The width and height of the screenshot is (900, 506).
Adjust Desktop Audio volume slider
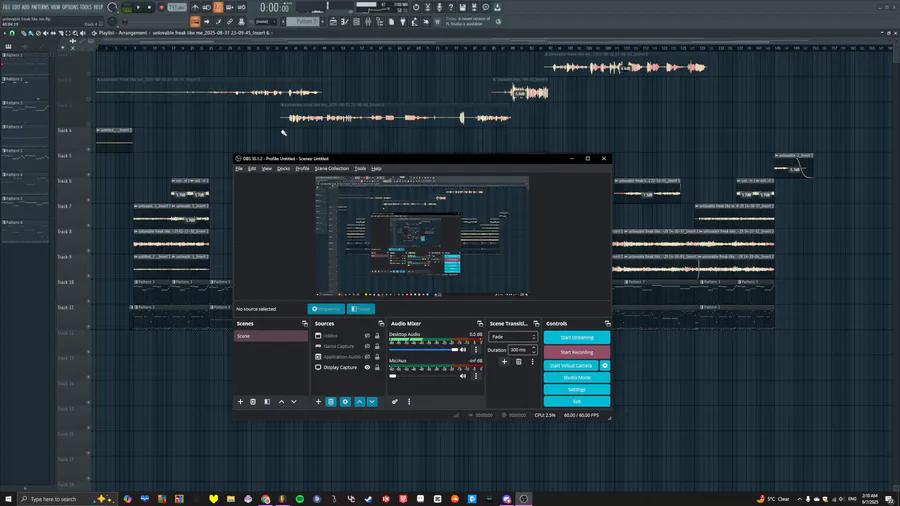(x=424, y=349)
